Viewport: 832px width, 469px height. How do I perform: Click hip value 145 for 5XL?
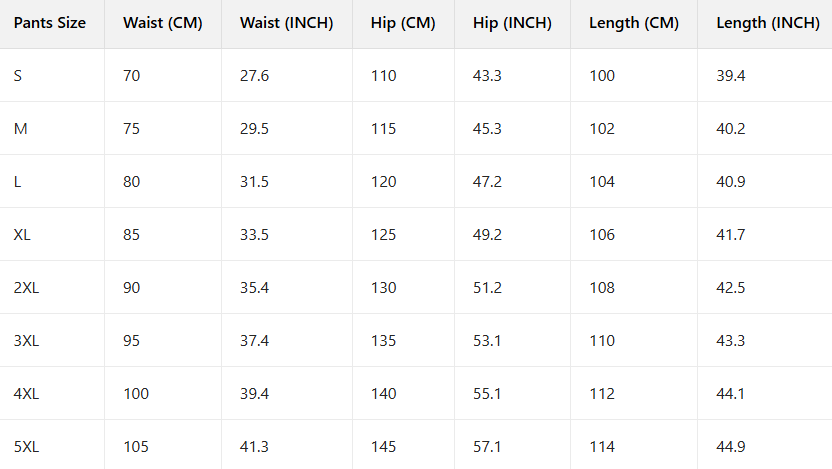[x=383, y=447]
